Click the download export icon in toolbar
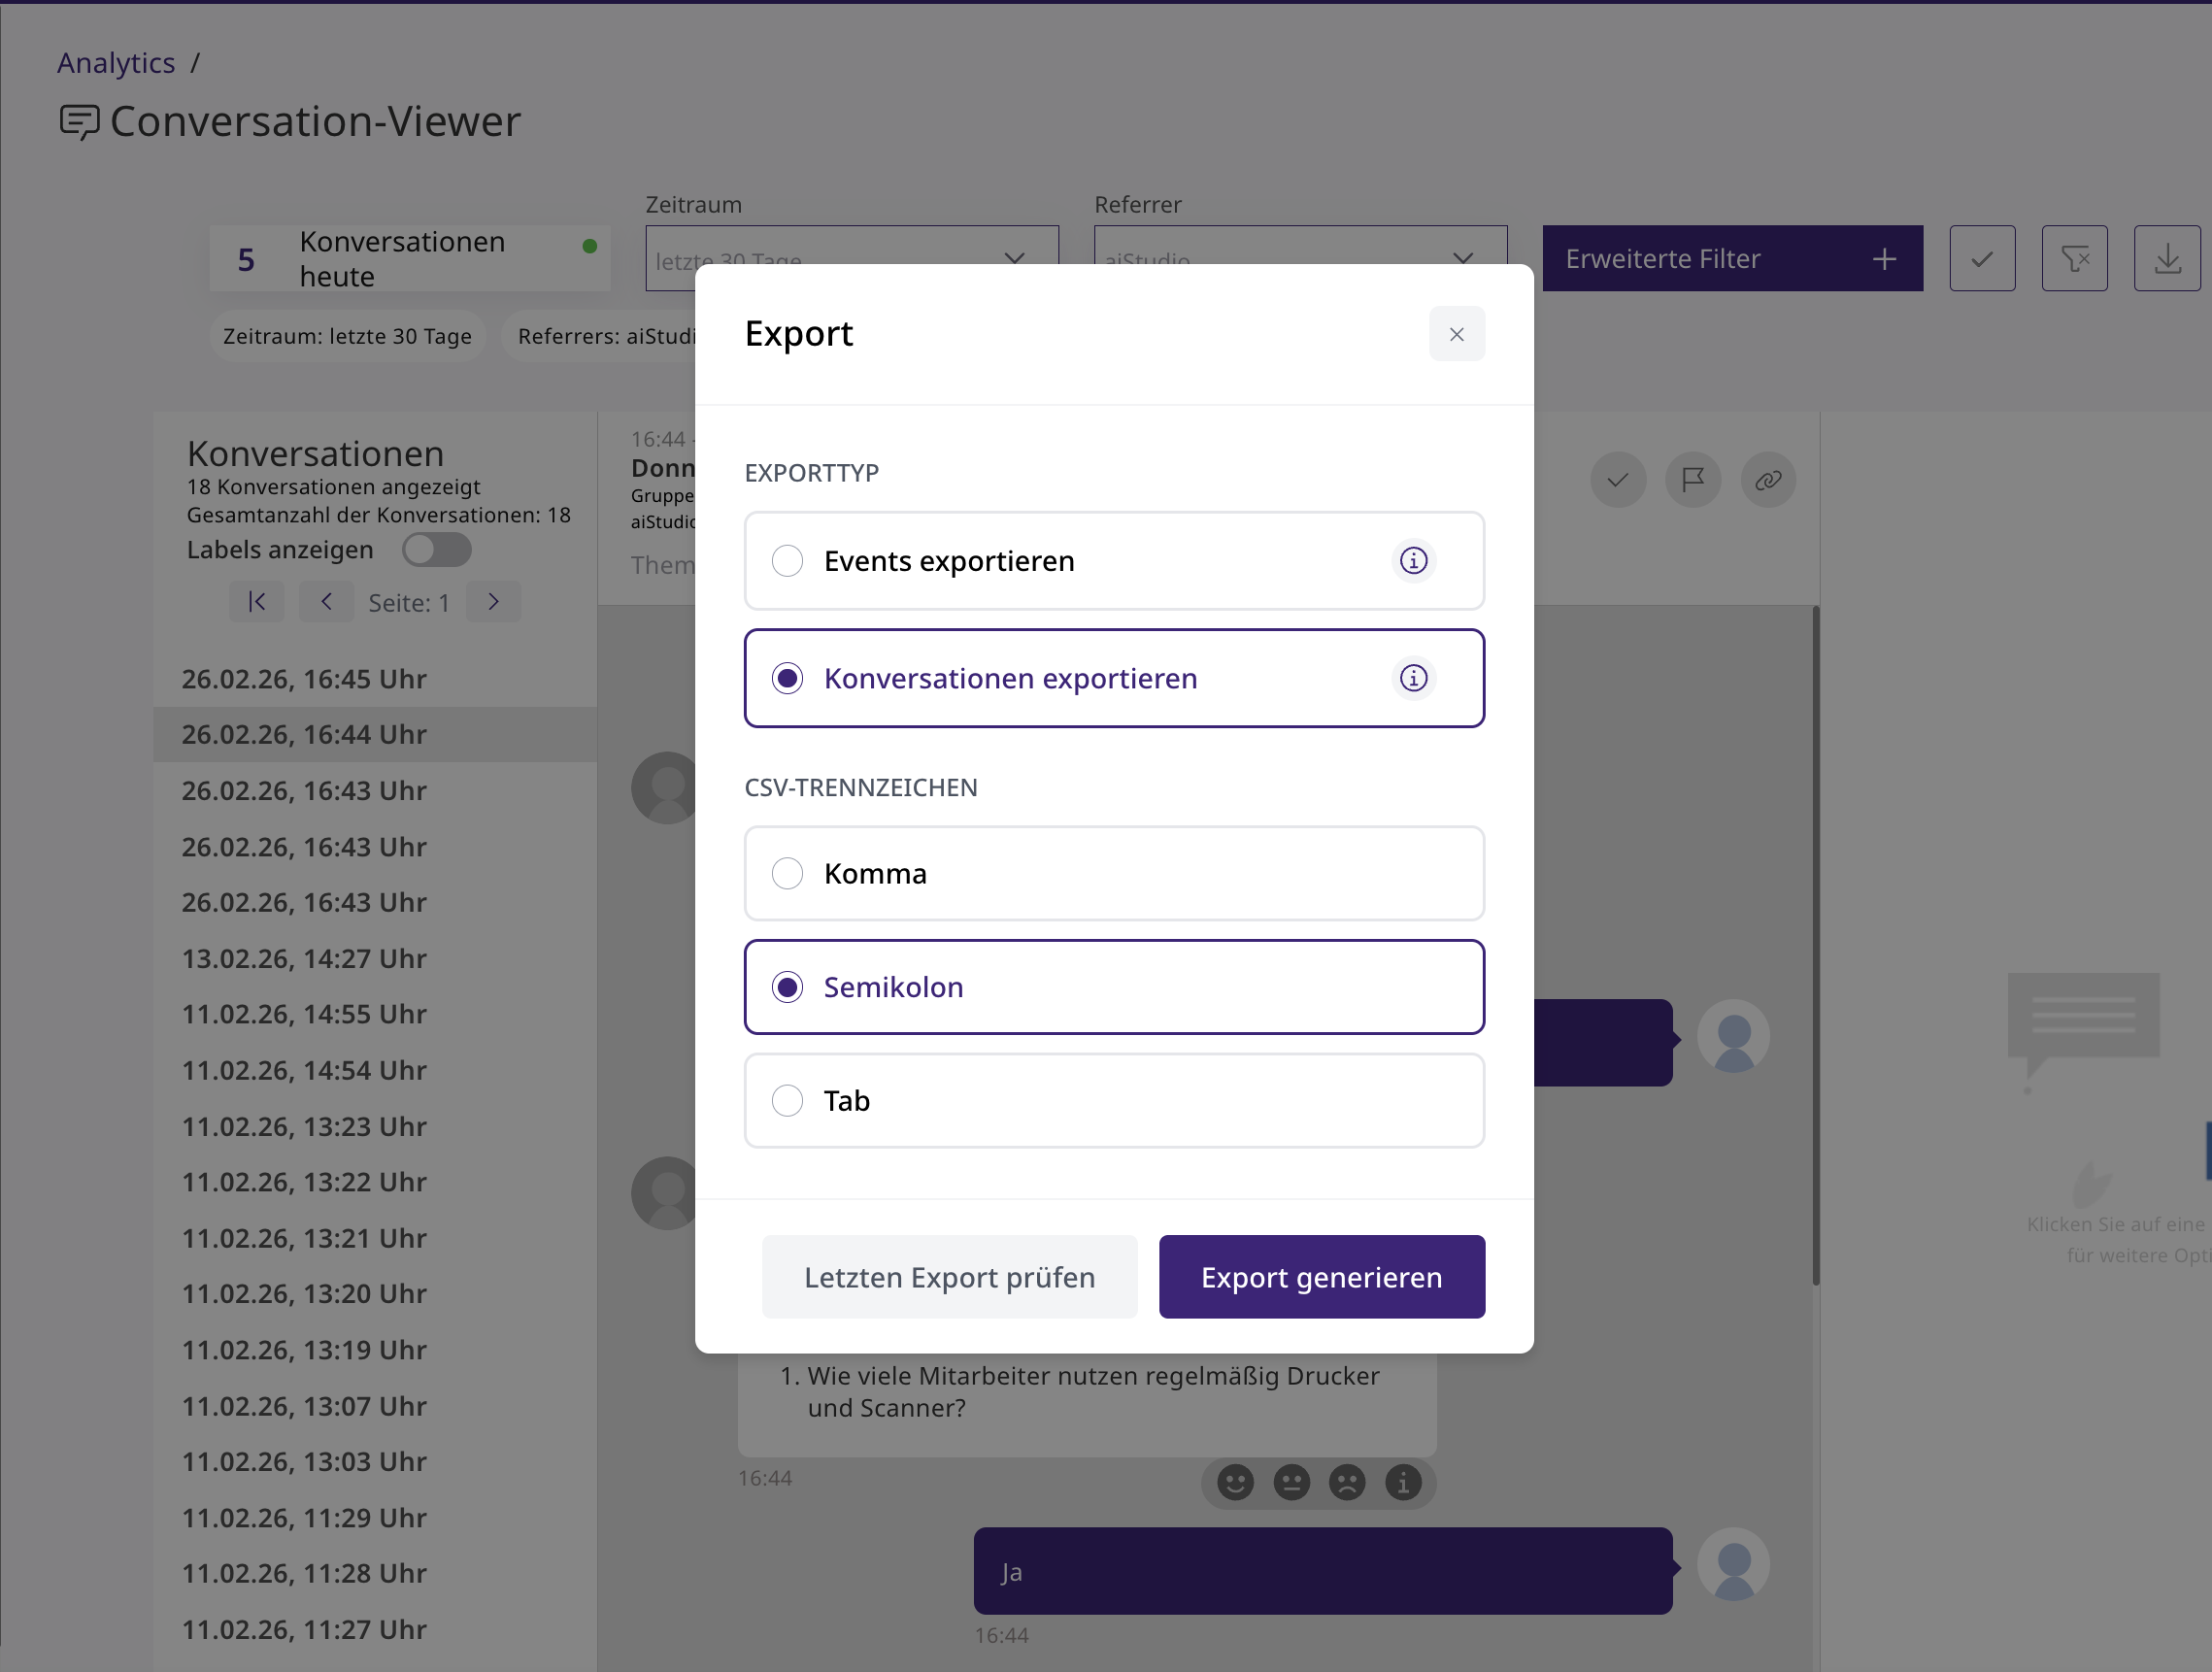The width and height of the screenshot is (2212, 1672). click(2166, 259)
